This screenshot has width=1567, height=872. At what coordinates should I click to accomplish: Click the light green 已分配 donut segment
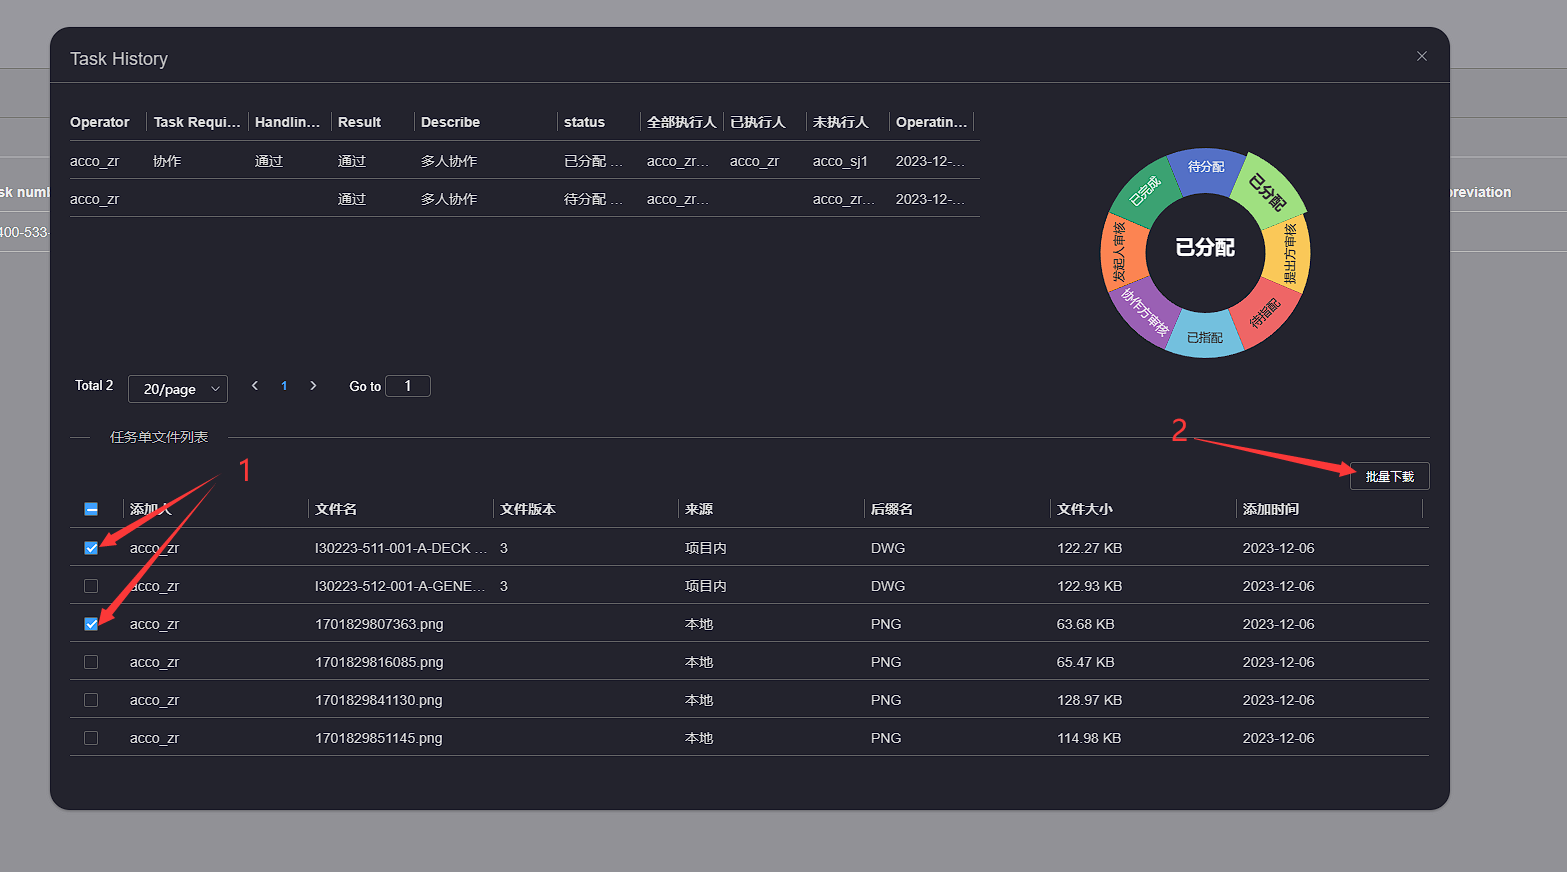1266,191
